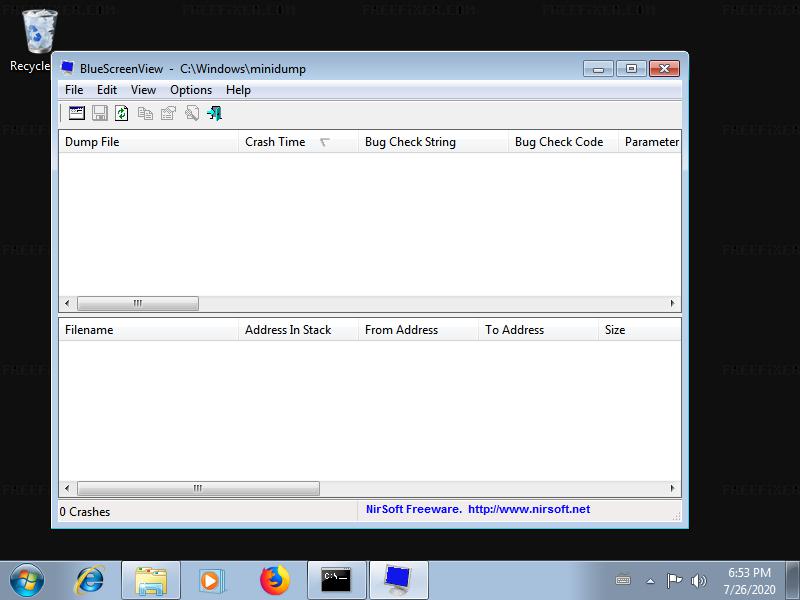Viewport: 800px width, 600px height.
Task: Click the Properties toolbar icon
Action: pyautogui.click(x=168, y=113)
